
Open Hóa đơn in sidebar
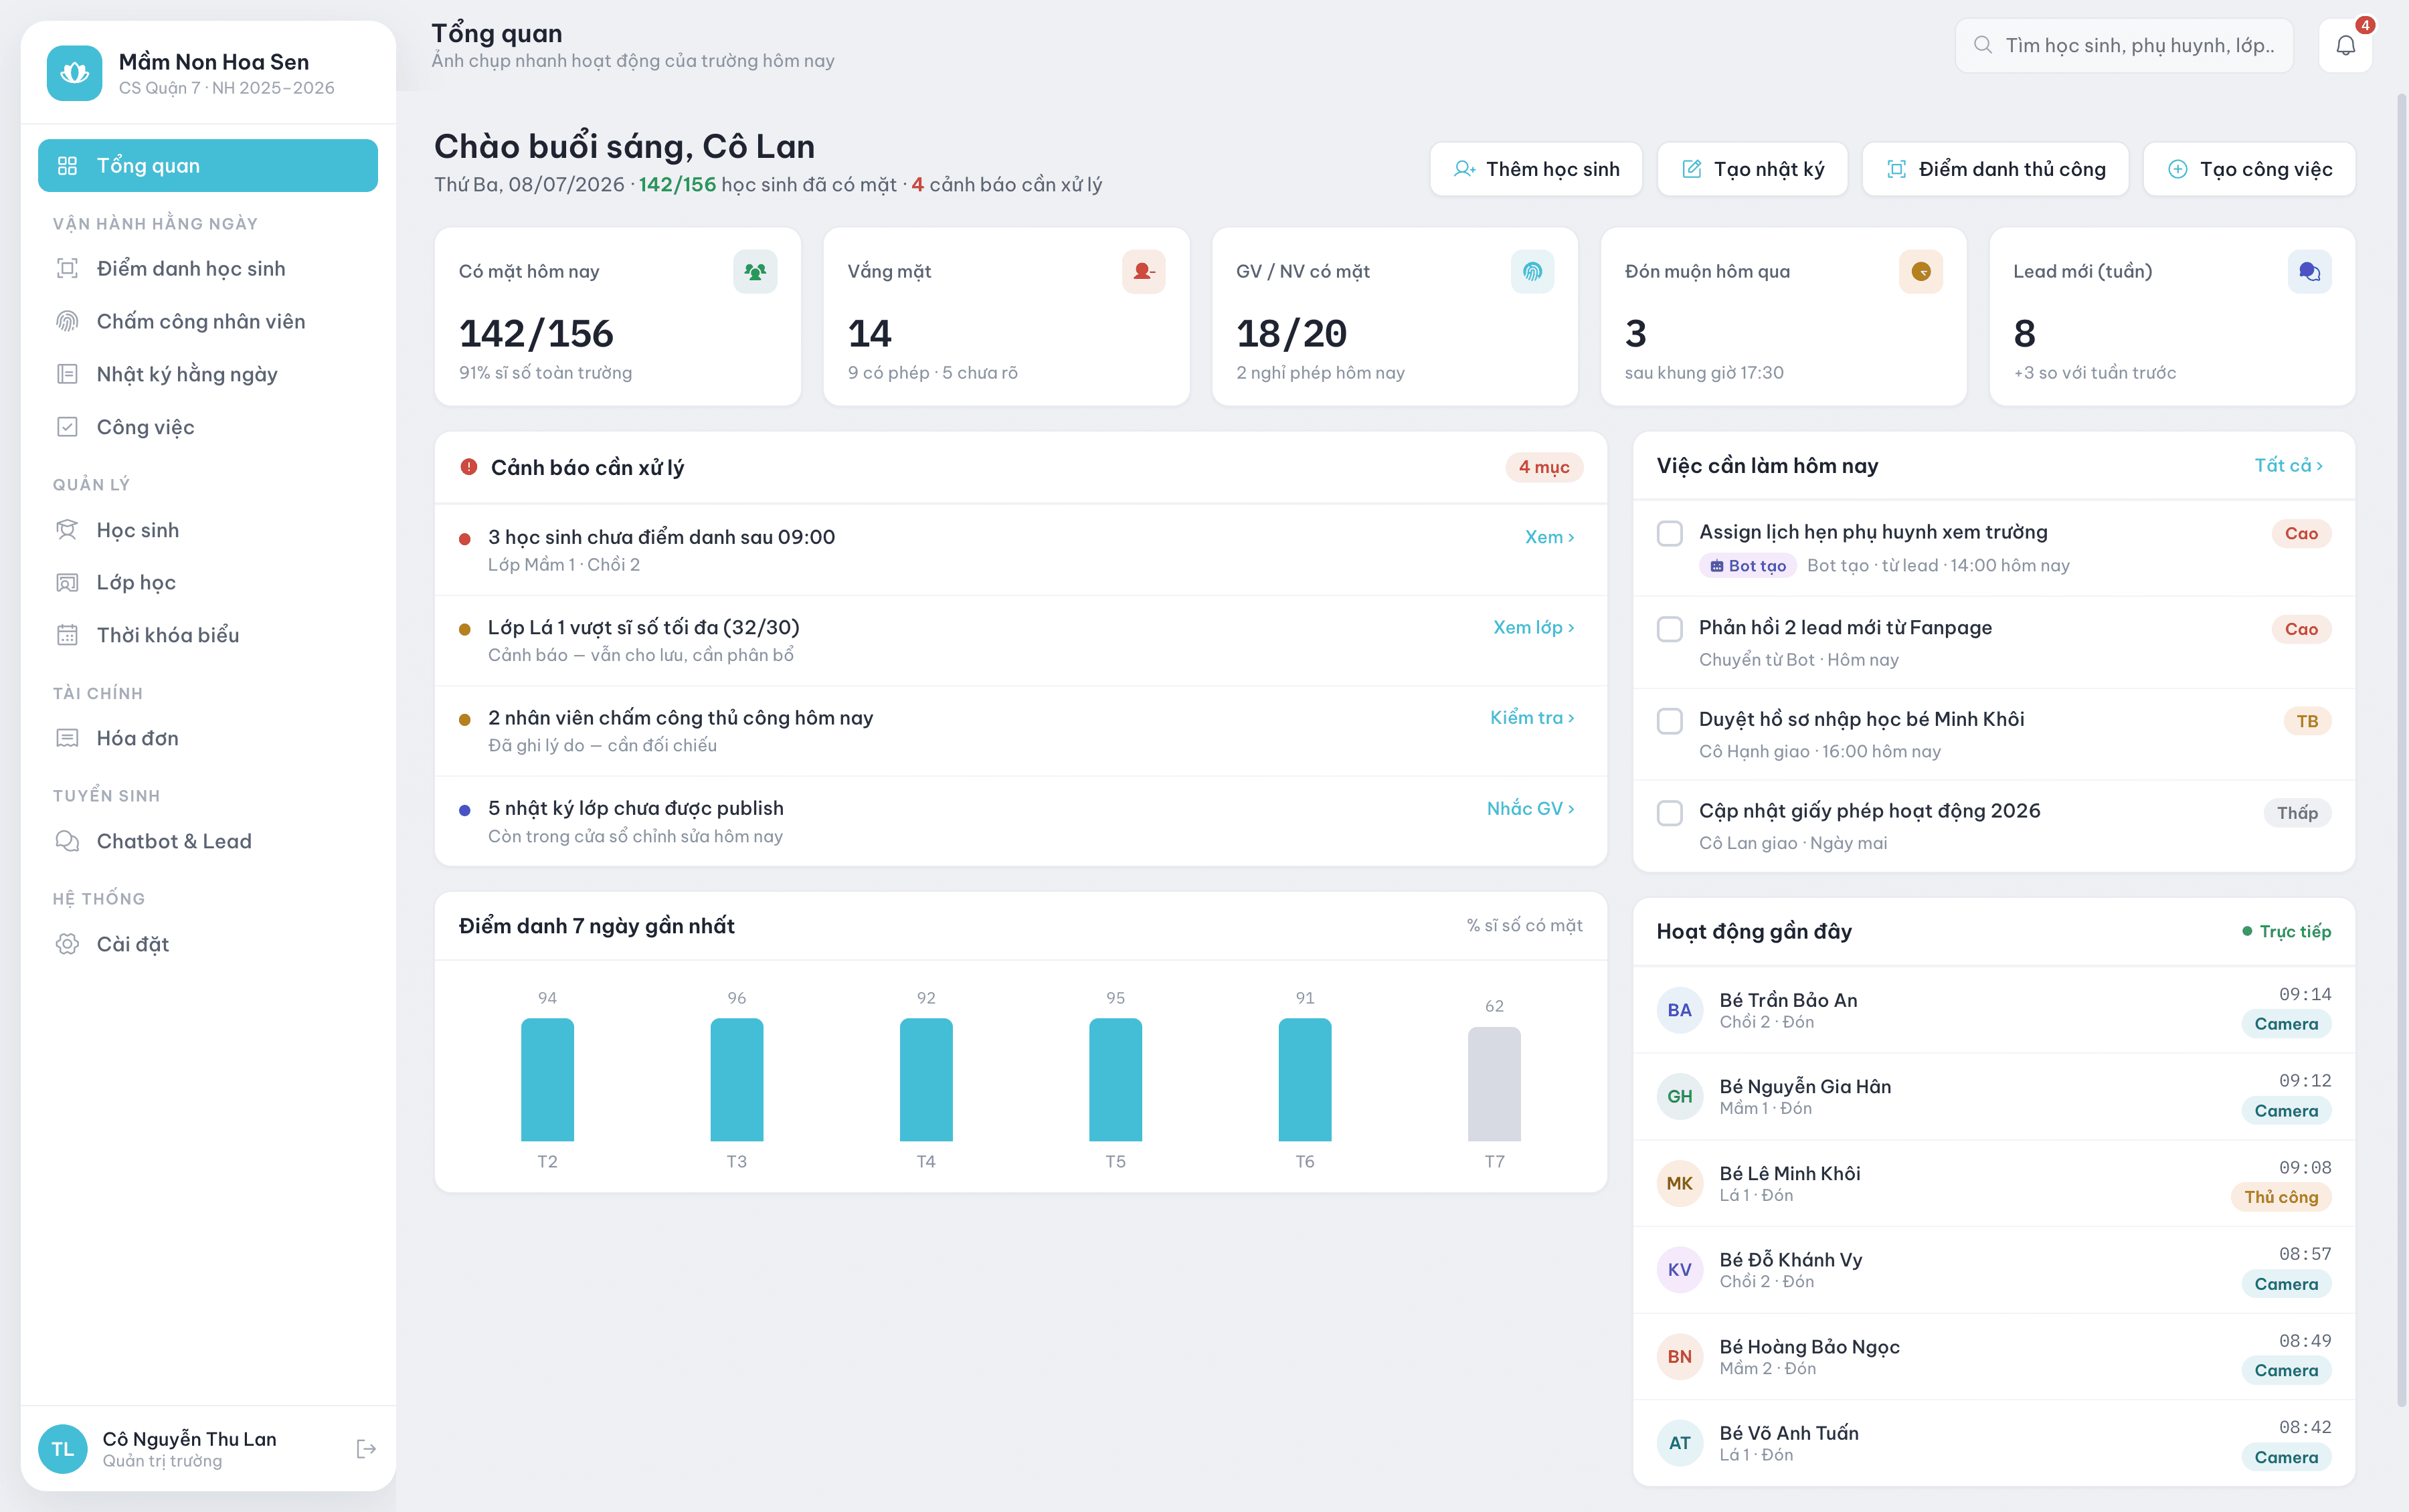(x=208, y=738)
